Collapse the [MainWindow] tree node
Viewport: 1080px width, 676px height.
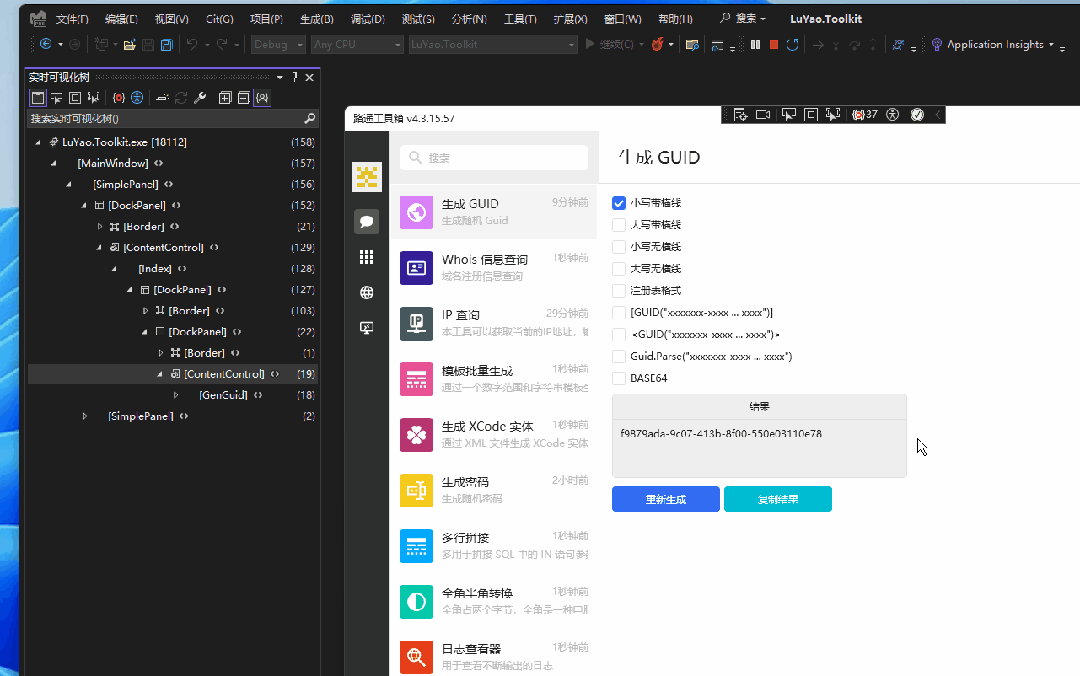(x=54, y=163)
